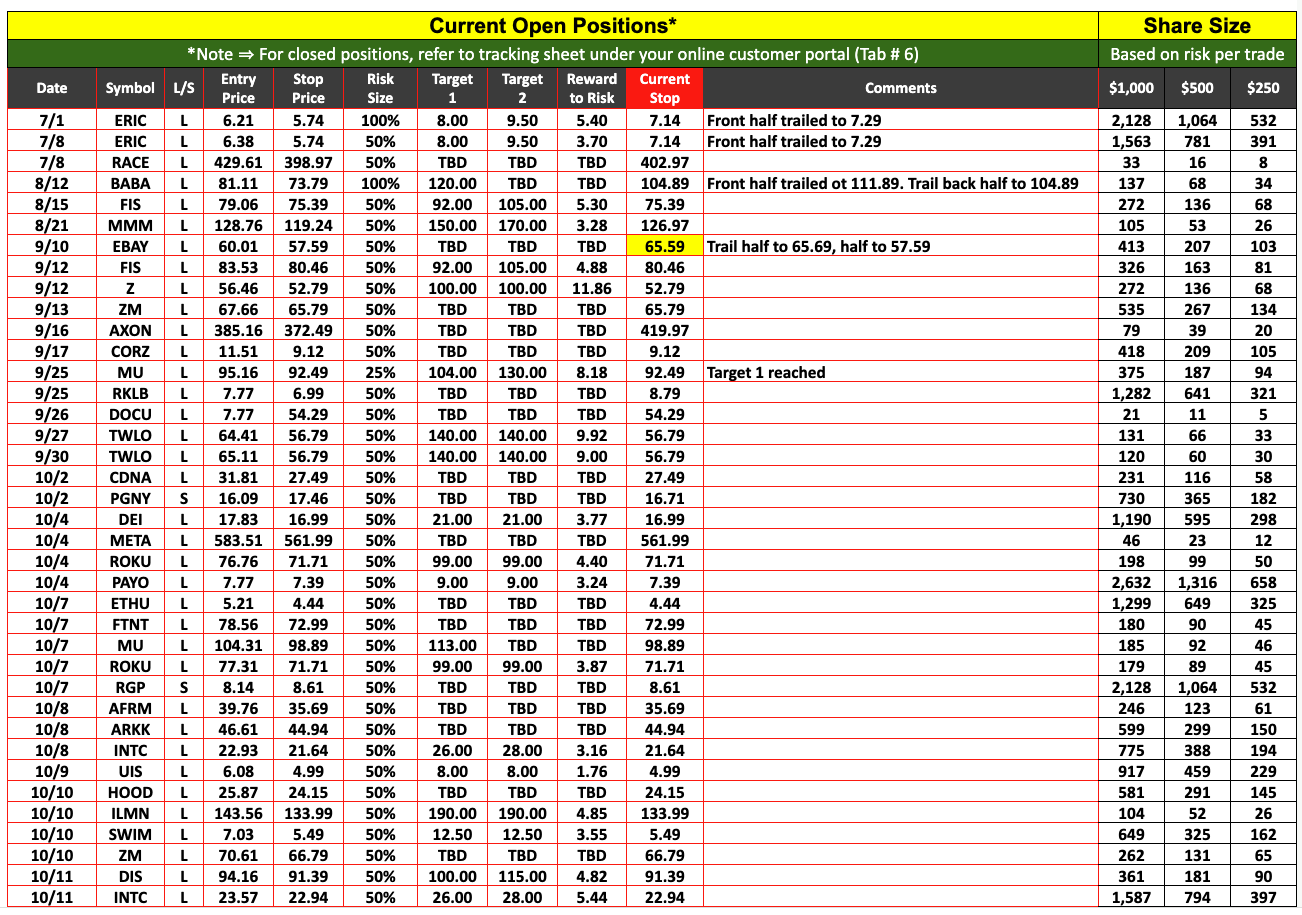Click the 11.86 reward to risk value
The width and height of the screenshot is (1302, 915).
[591, 289]
